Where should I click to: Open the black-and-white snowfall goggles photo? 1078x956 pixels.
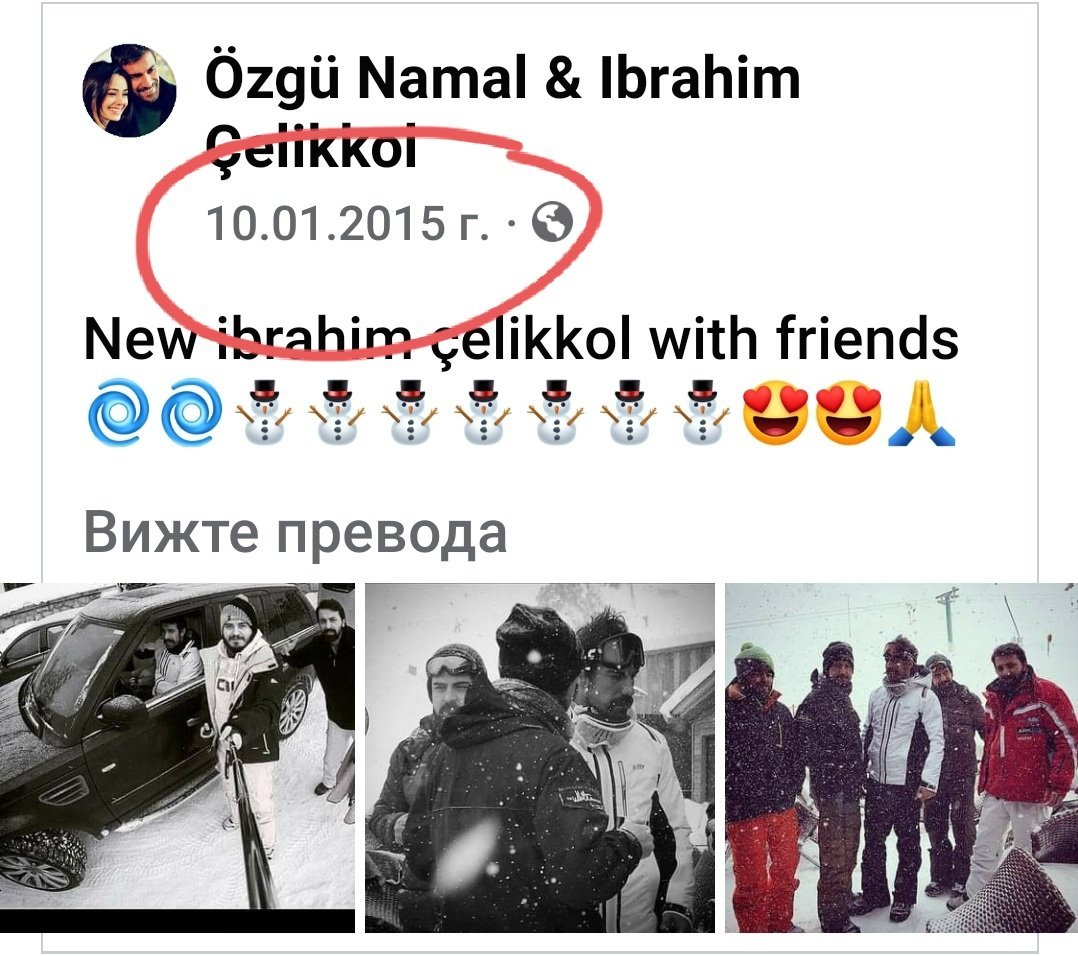[x=540, y=757]
